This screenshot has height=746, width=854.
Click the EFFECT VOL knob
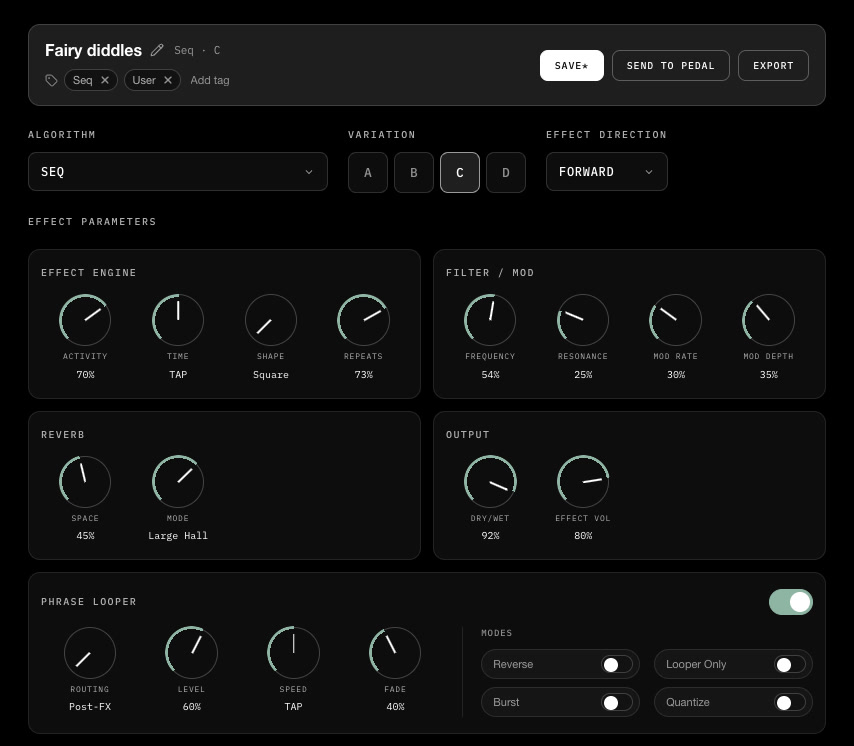pyautogui.click(x=583, y=482)
